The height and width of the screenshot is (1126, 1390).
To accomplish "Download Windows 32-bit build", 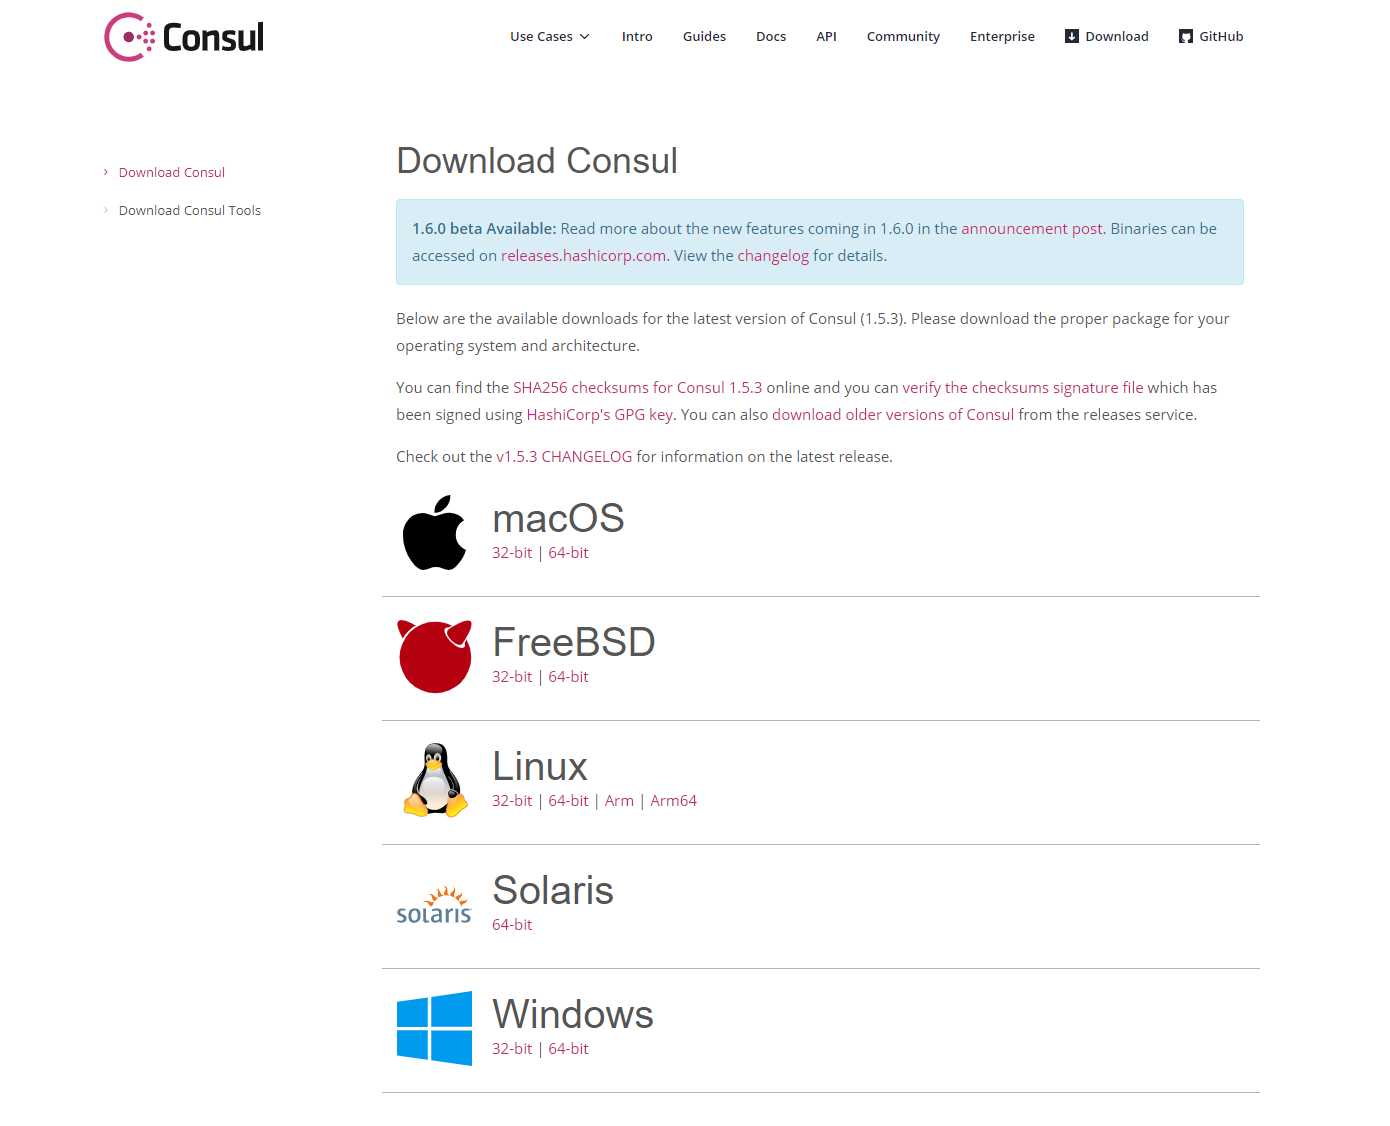I will pos(512,1048).
